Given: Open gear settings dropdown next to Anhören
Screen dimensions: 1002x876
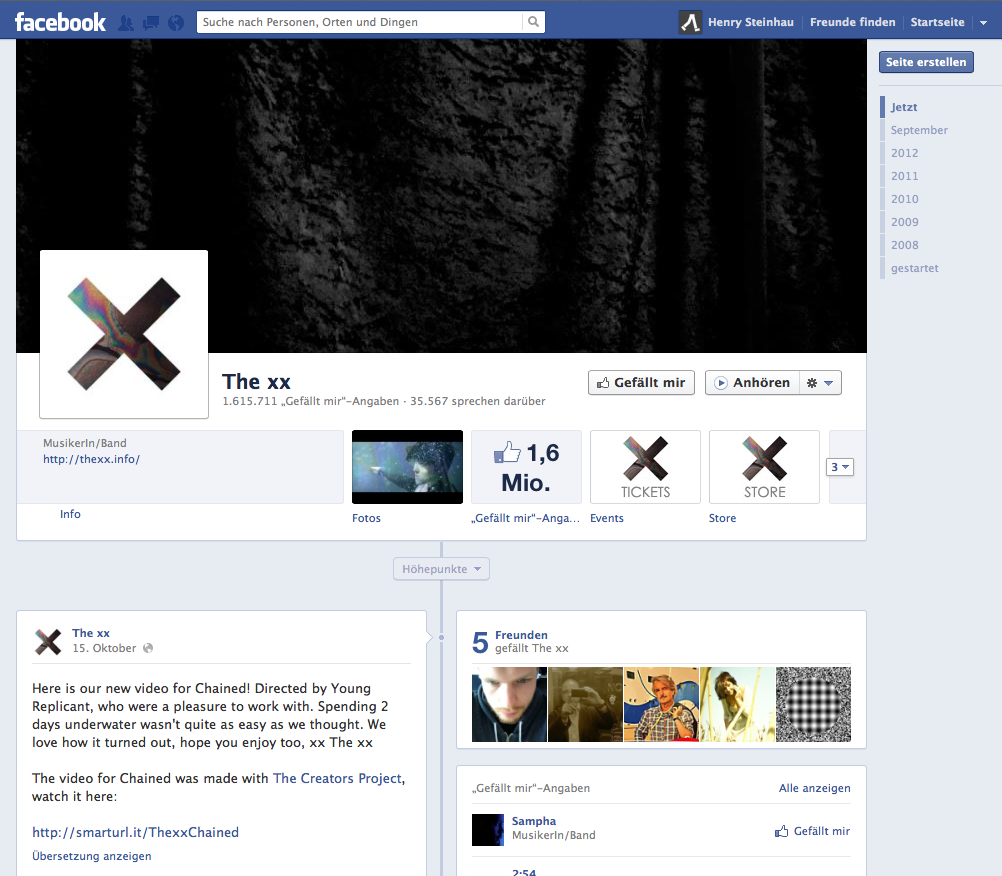Looking at the screenshot, I should [820, 383].
